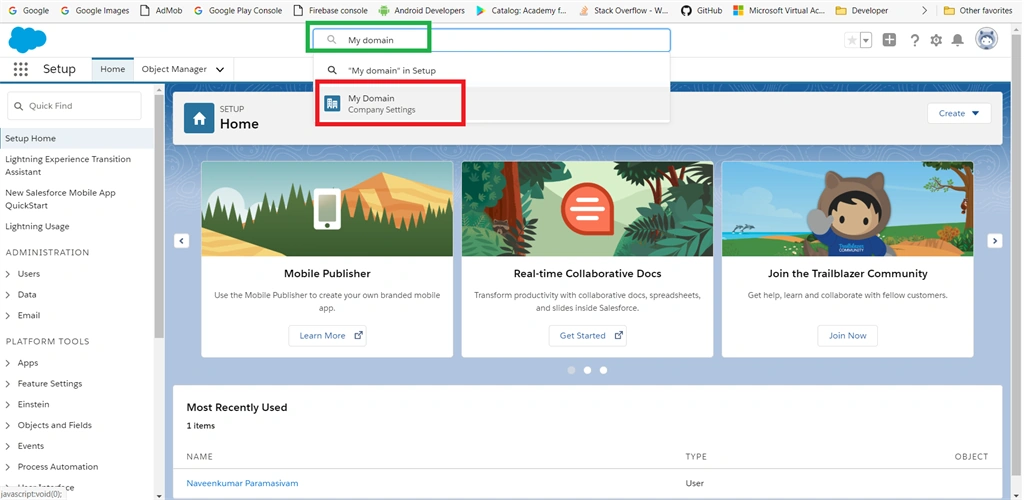Choose "My domain" in Setup search option
This screenshot has height=500, width=1024.
pos(492,70)
